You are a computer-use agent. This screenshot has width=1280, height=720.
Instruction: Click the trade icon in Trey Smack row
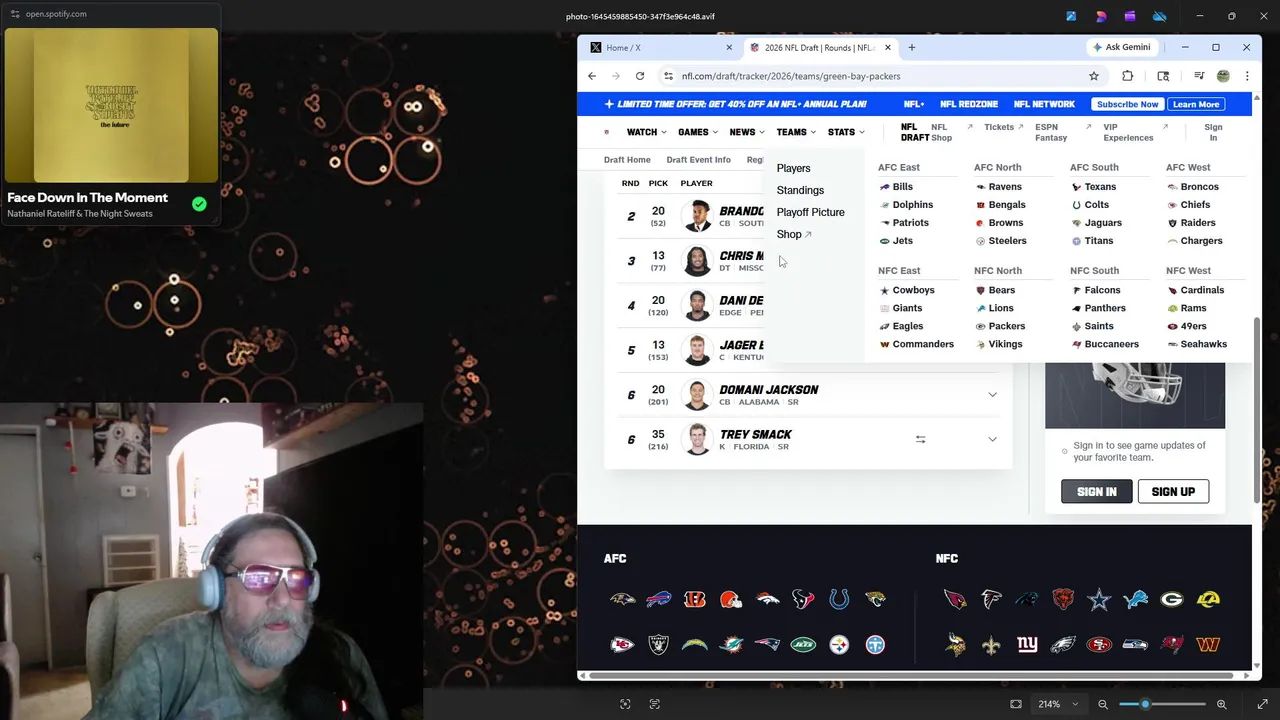(x=920, y=439)
